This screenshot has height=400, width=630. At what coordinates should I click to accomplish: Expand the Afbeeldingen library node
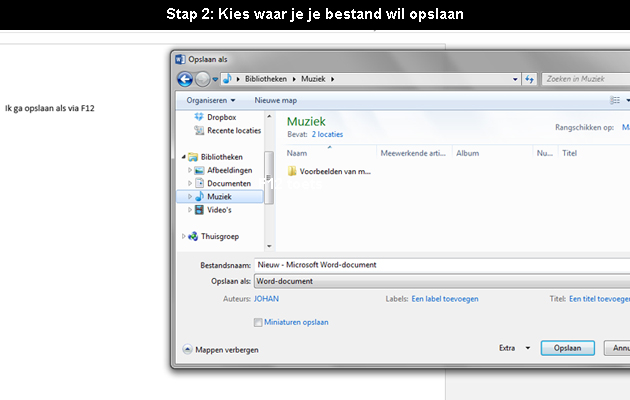point(190,170)
